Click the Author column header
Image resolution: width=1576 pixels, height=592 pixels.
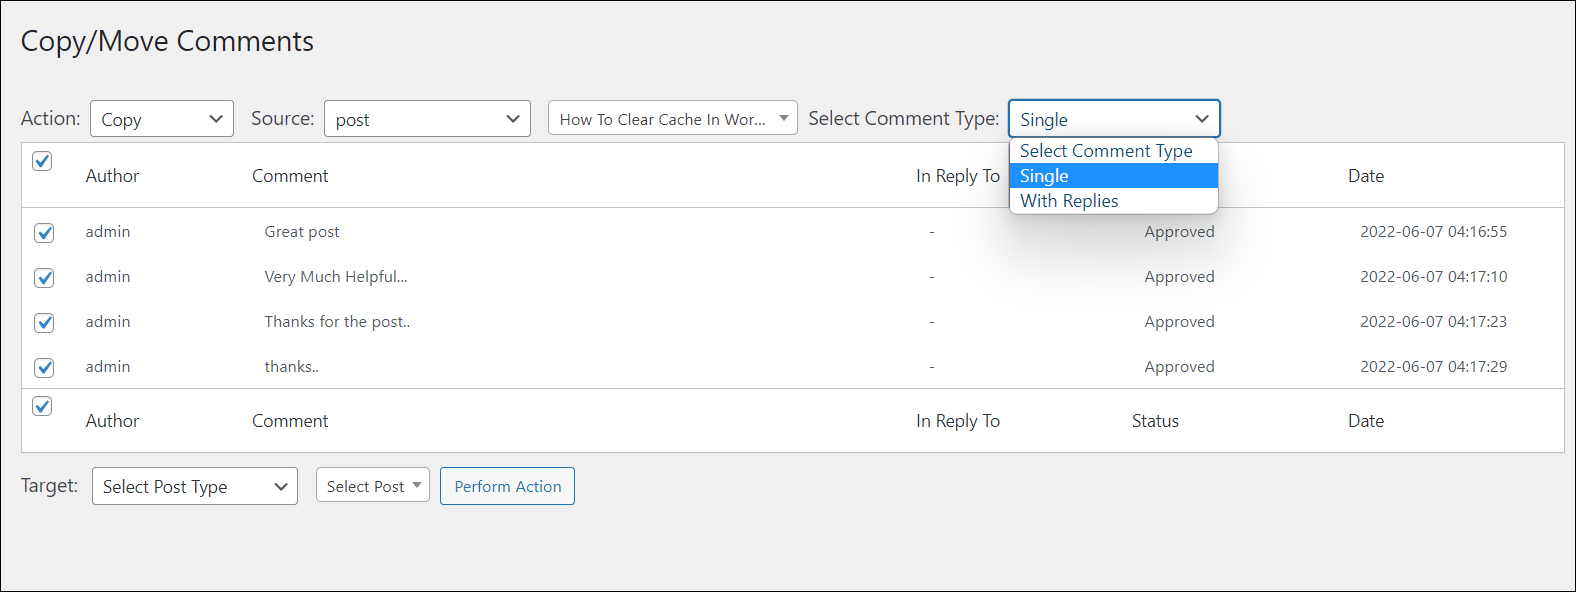coord(112,176)
